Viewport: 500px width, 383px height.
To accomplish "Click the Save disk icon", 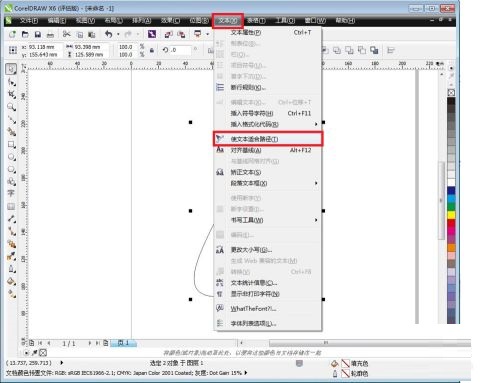I will click(x=38, y=34).
